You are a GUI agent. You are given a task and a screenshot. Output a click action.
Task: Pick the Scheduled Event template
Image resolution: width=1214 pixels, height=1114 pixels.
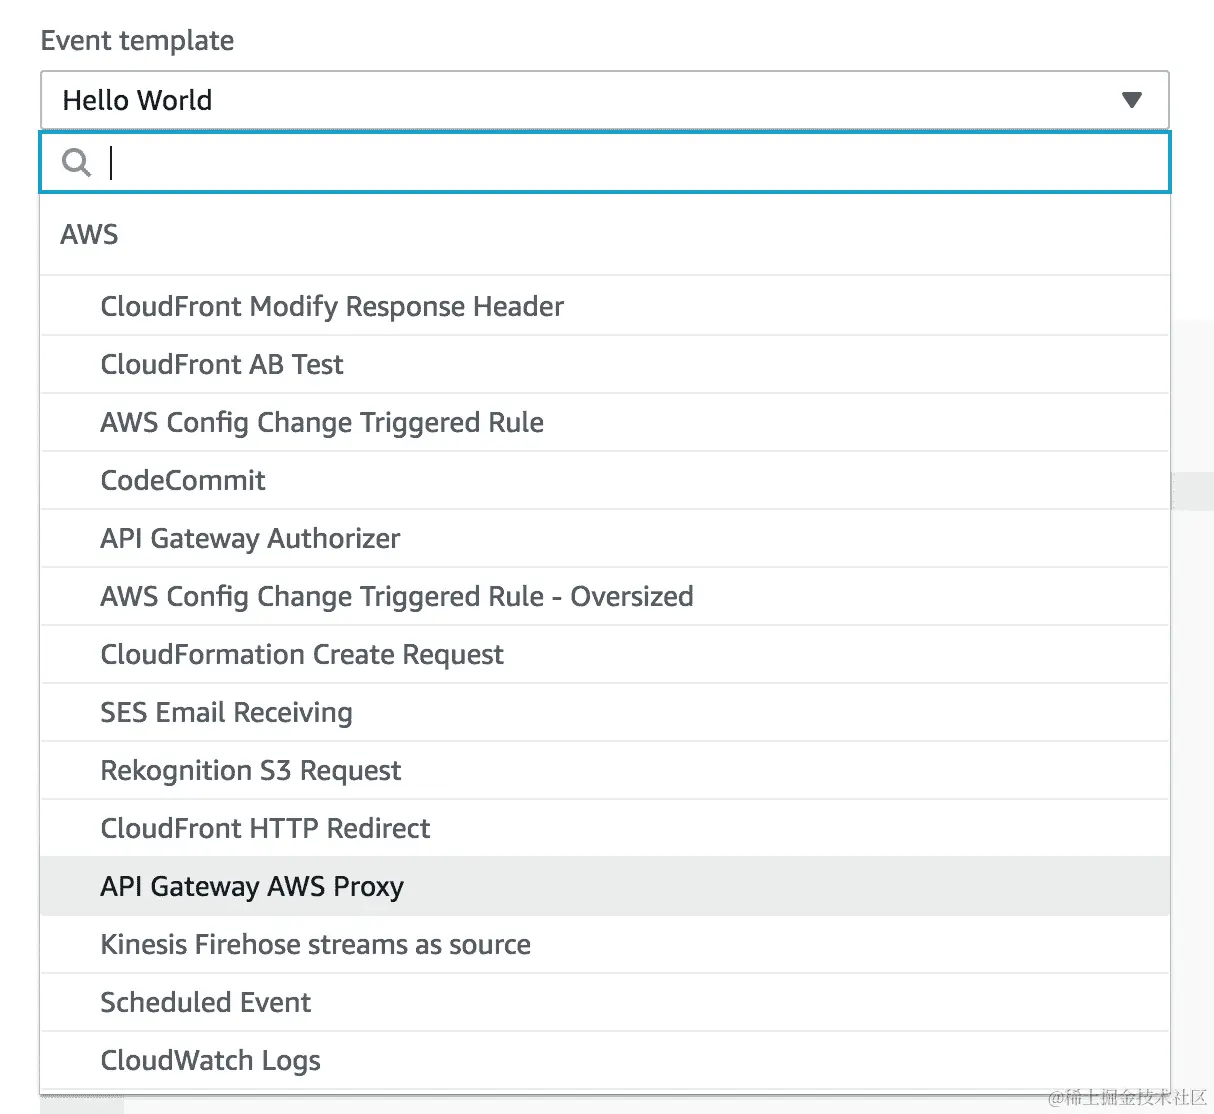(x=206, y=1002)
